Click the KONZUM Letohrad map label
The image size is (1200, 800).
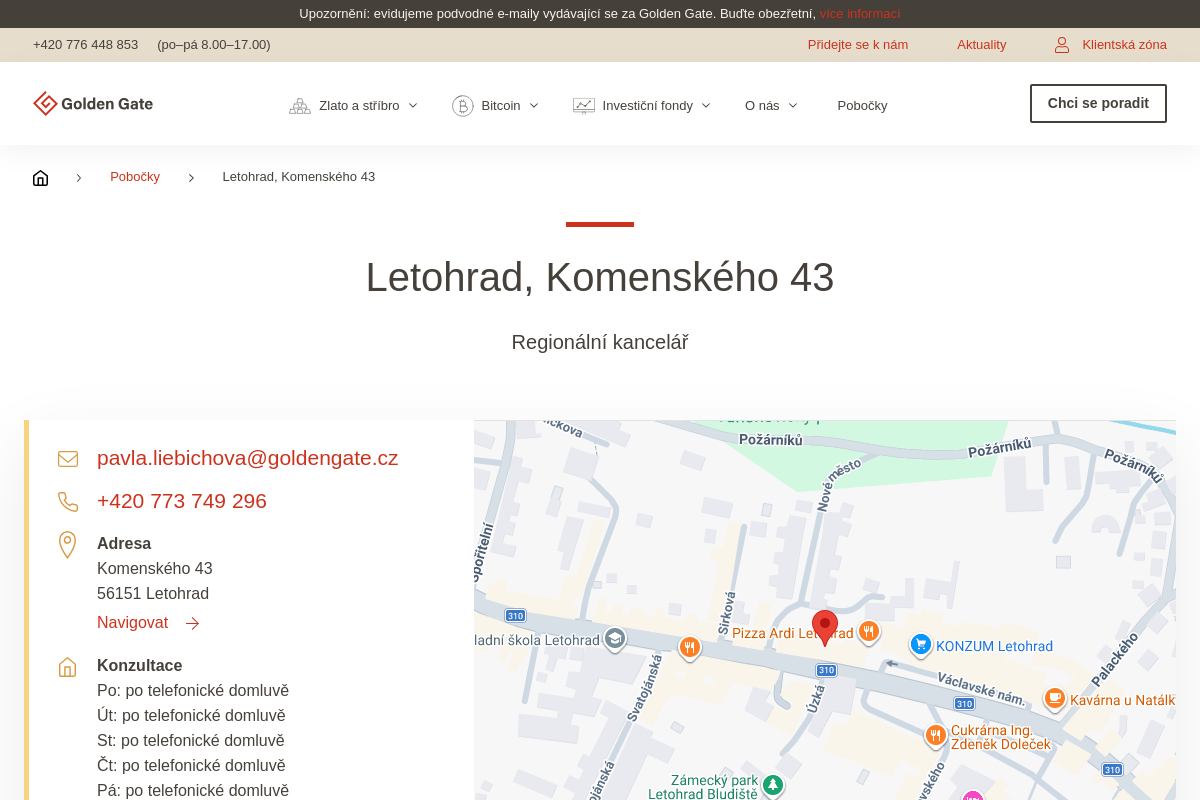(994, 647)
